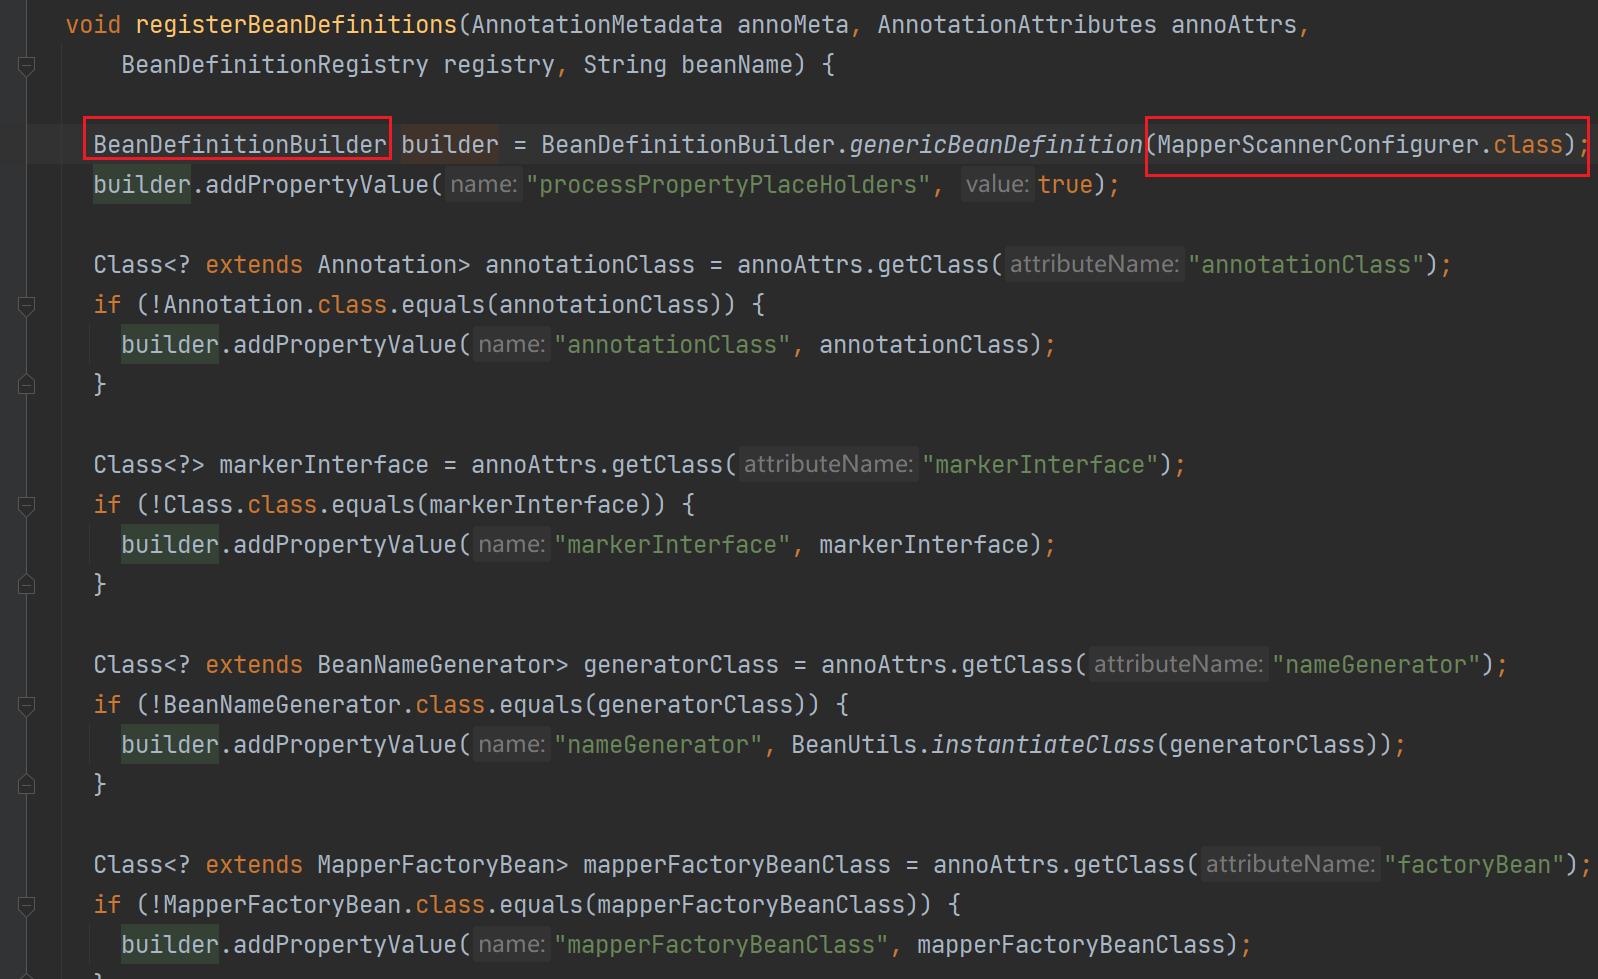Click fold end marker after markerInterface block
1598x979 pixels.
[27, 584]
